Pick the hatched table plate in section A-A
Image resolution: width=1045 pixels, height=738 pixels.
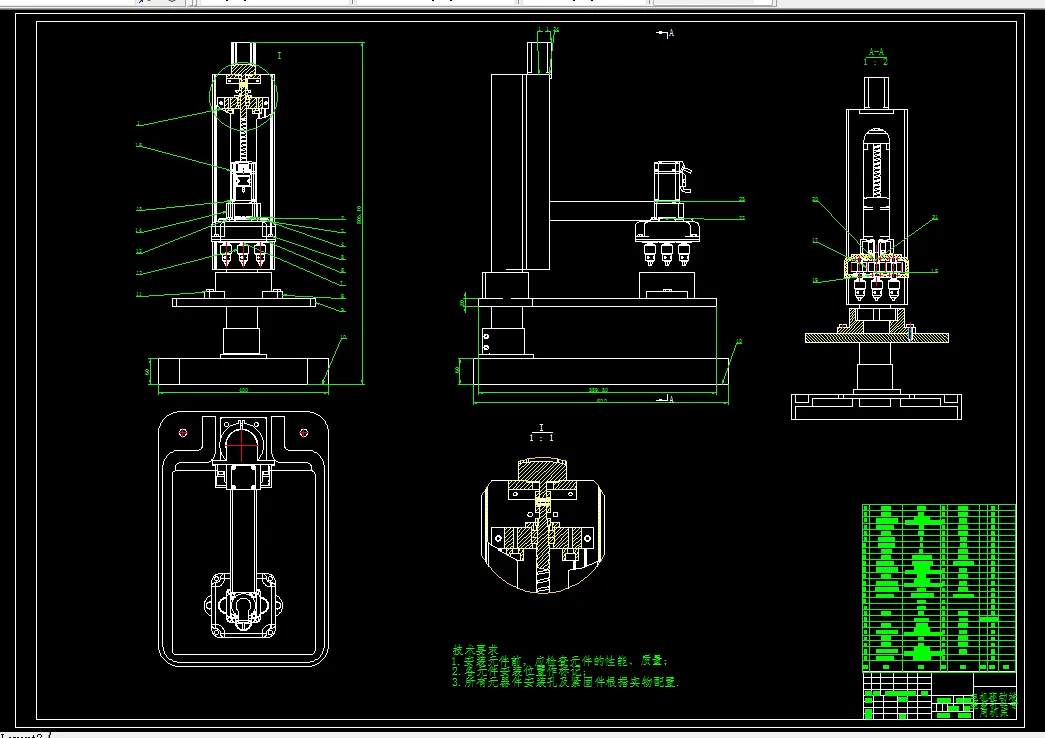(x=876, y=338)
